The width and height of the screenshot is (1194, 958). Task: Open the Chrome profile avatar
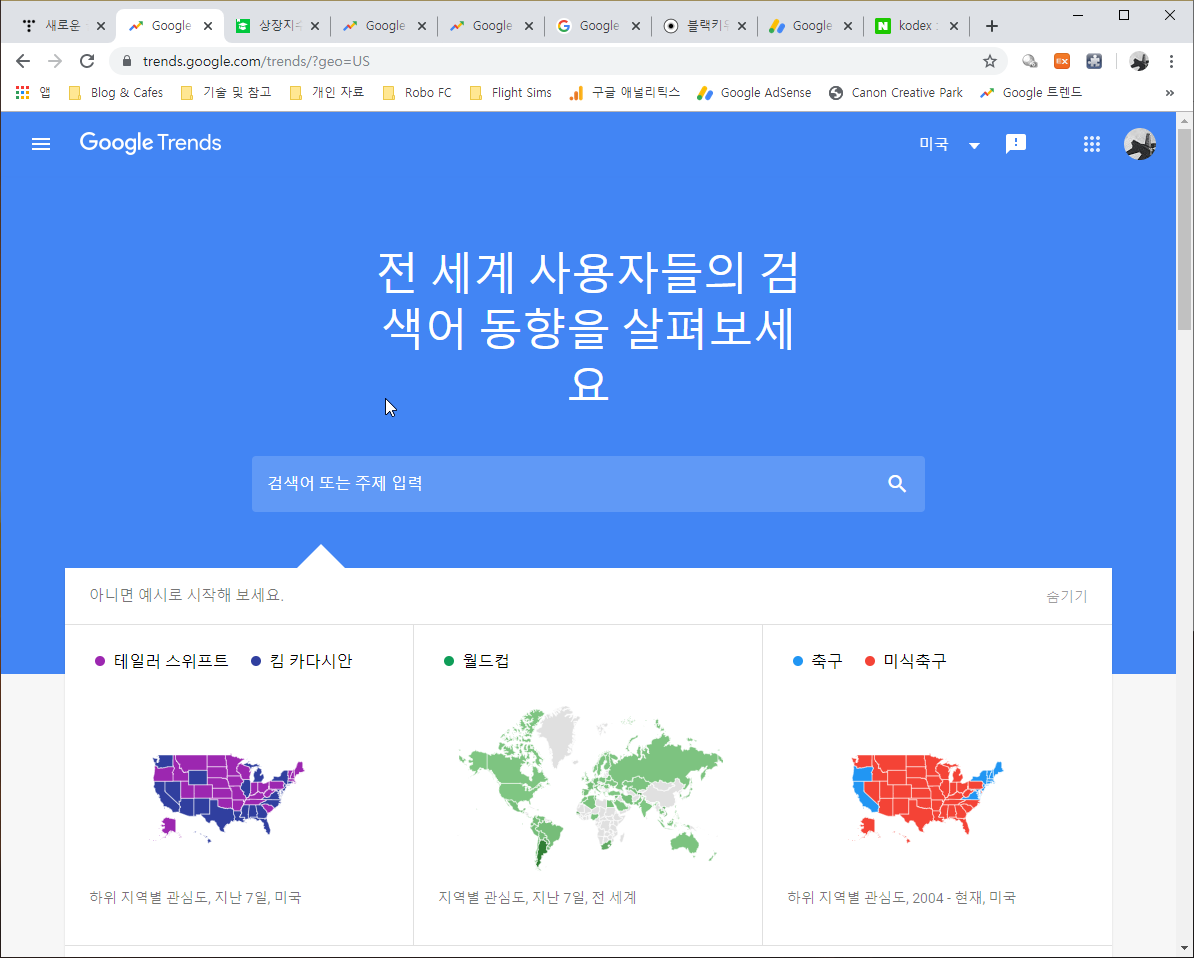coord(1139,61)
